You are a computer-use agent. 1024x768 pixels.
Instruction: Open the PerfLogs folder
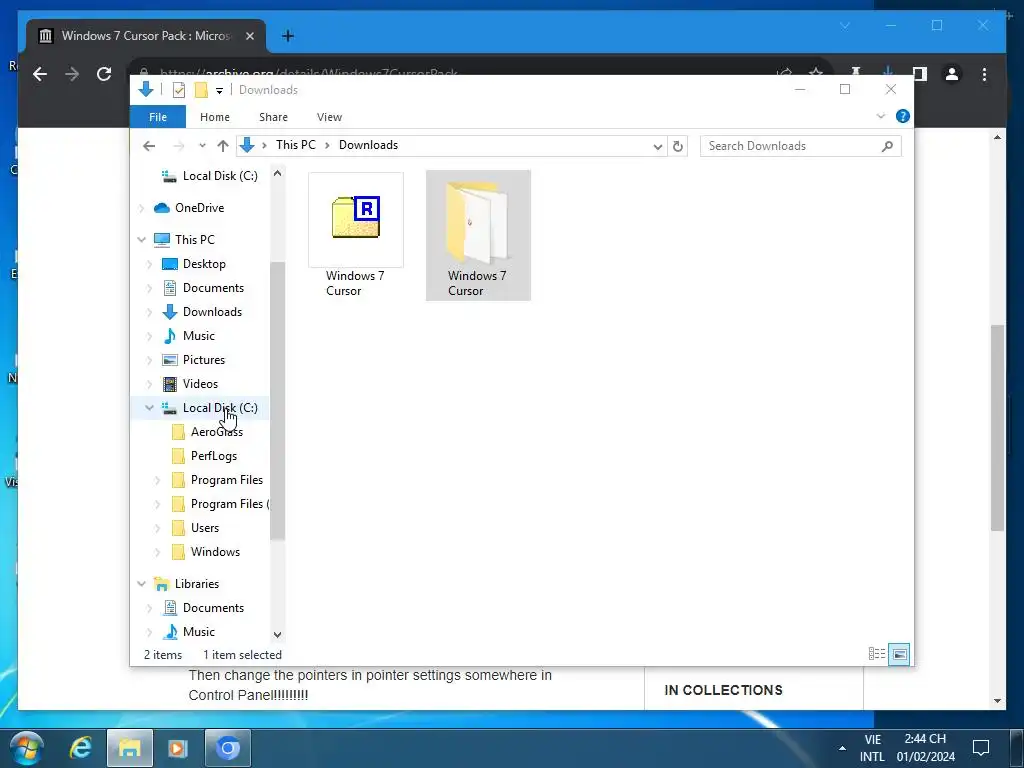click(x=214, y=456)
